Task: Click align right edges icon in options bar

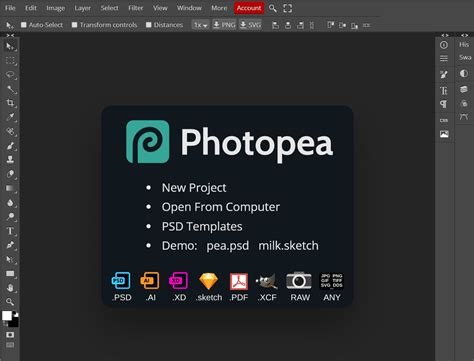Action: click(300, 25)
